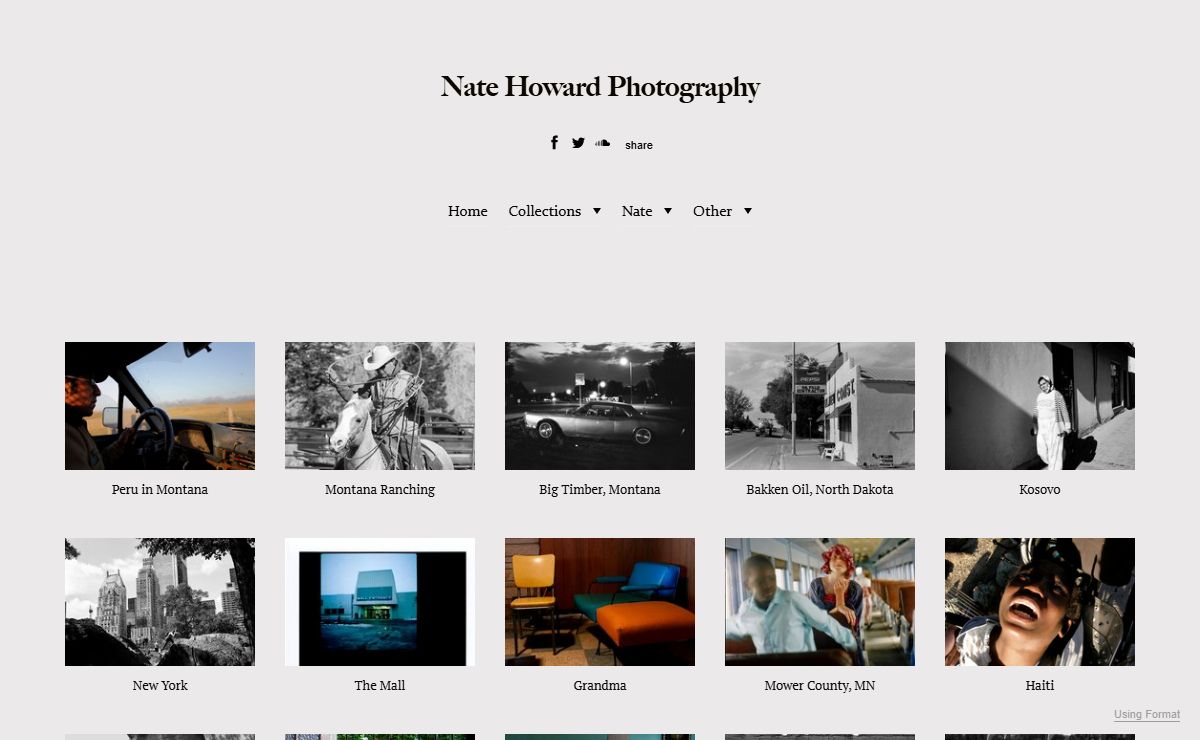
Task: Click The Mall caption
Action: [380, 686]
